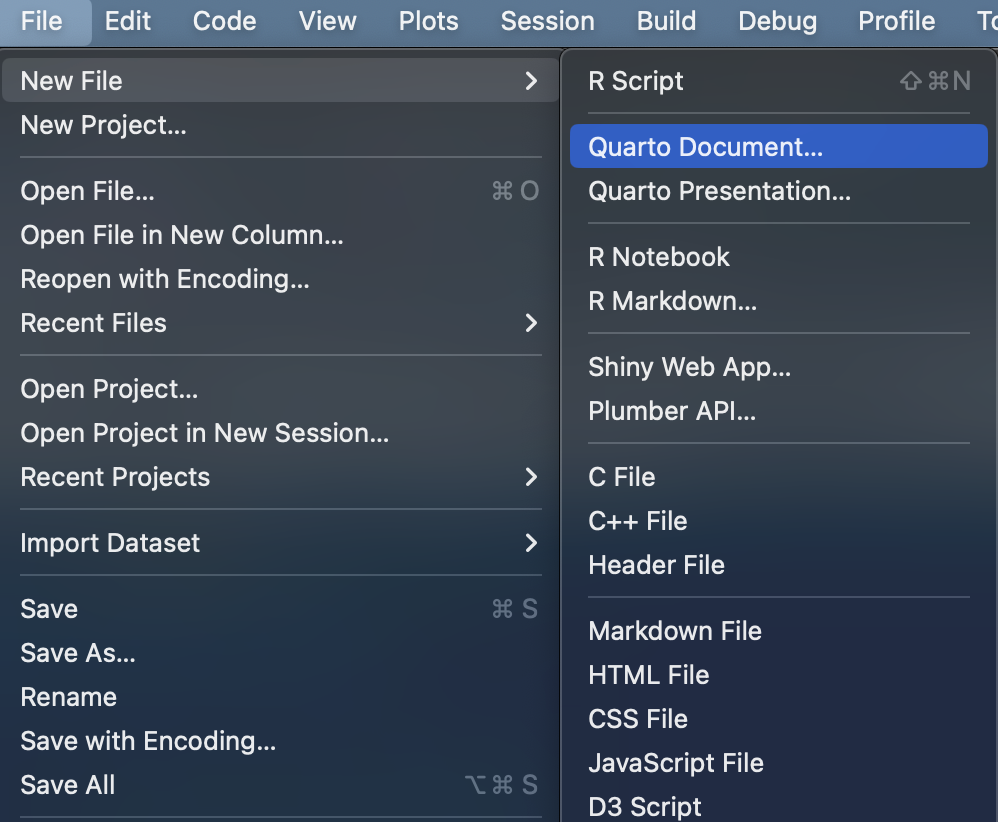Create a new D3 Script

pos(645,806)
